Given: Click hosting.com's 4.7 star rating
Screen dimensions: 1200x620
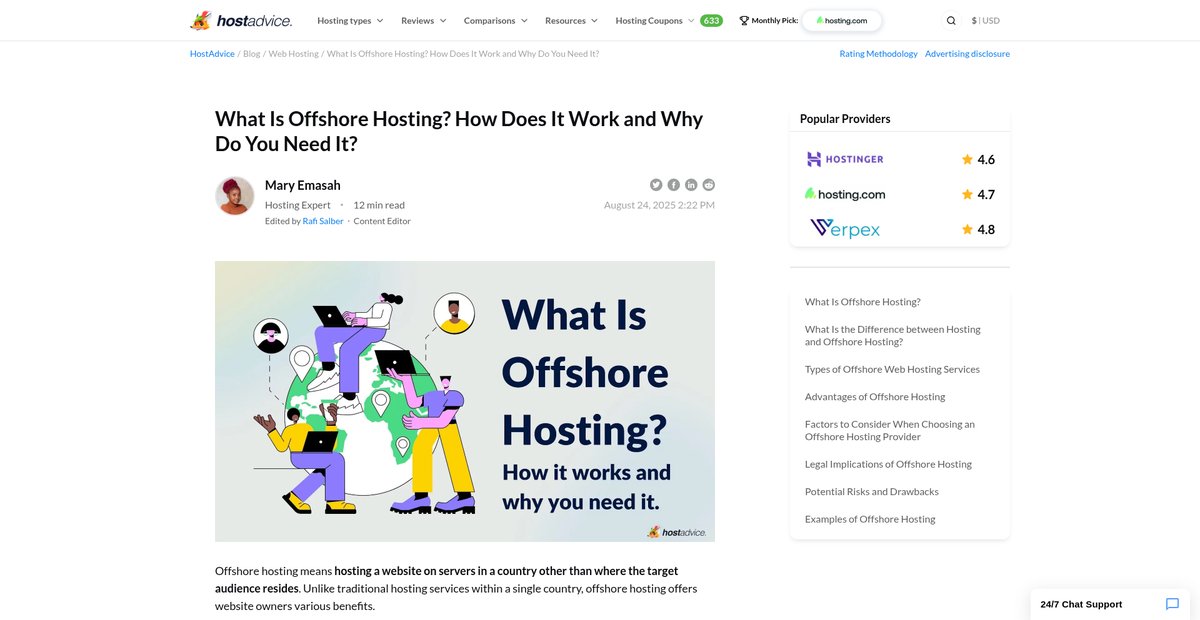Looking at the screenshot, I should pyautogui.click(x=978, y=194).
